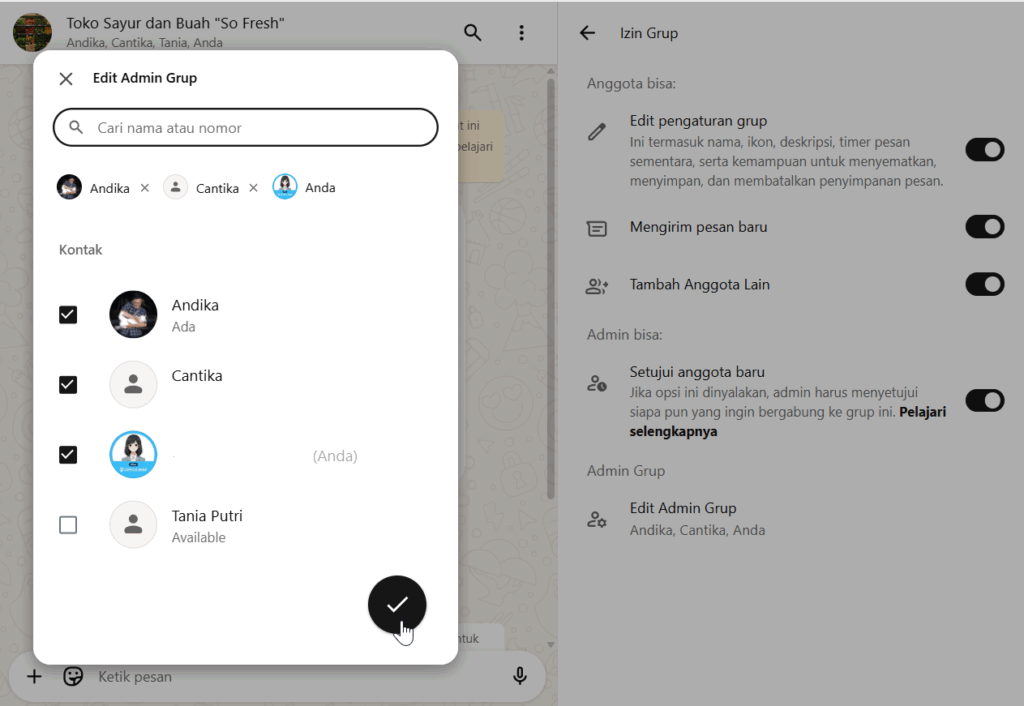
Task: Turn off Tambah Anggota Lain switch
Action: pos(984,284)
